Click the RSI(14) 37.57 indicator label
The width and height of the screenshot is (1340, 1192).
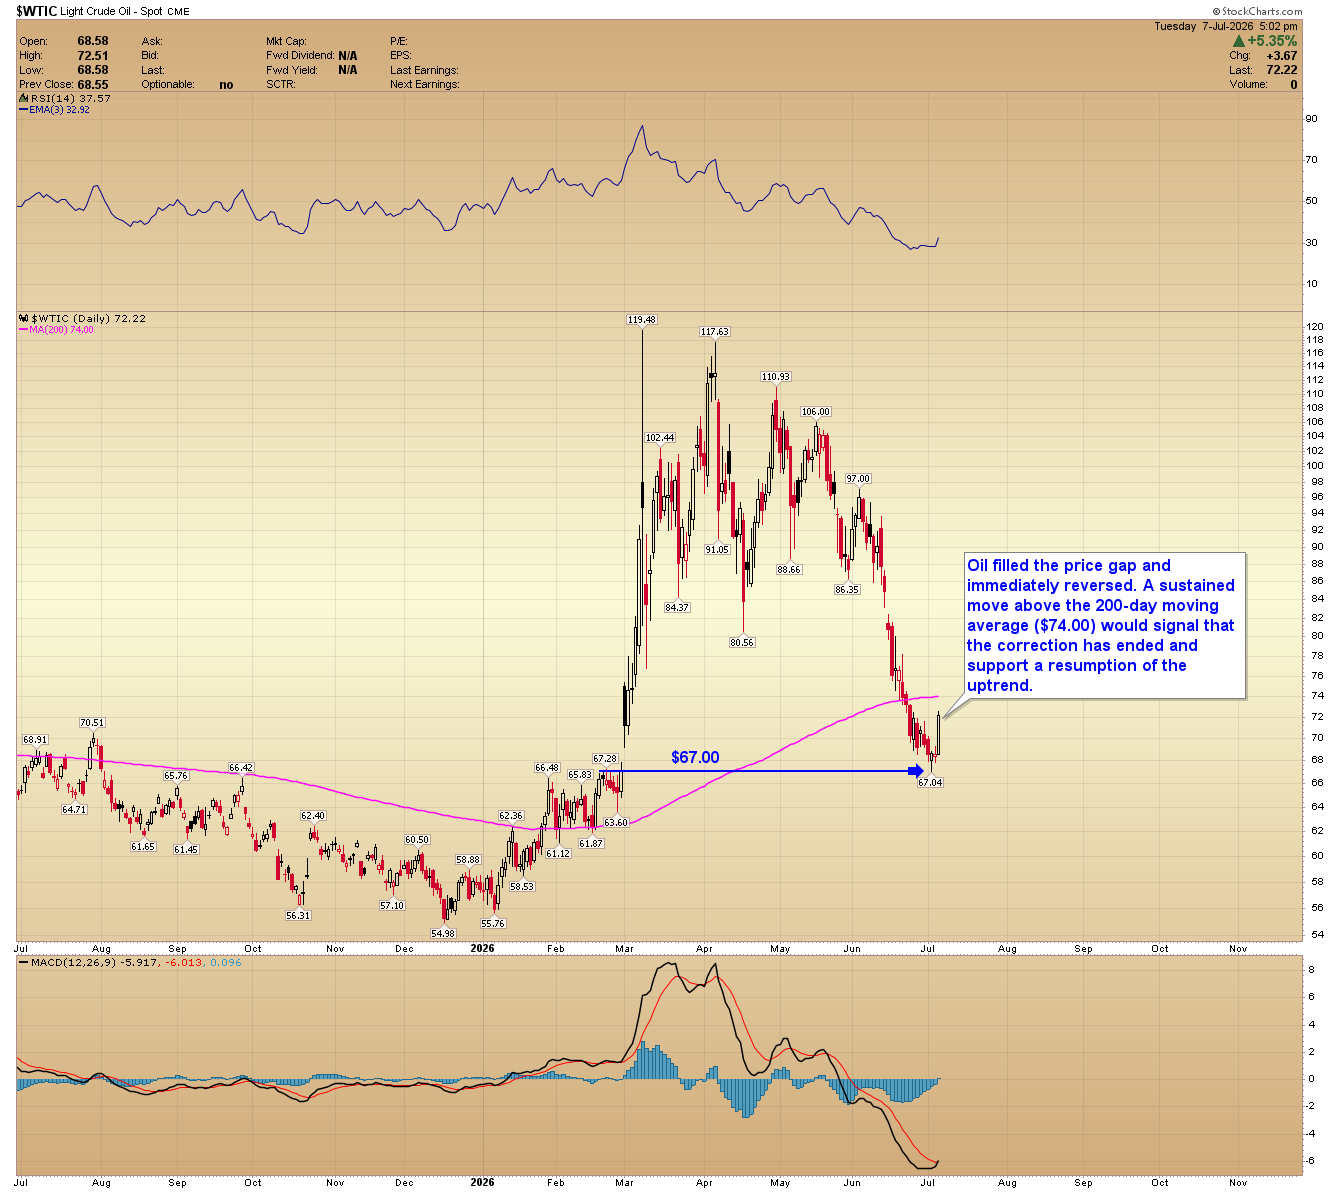(71, 99)
